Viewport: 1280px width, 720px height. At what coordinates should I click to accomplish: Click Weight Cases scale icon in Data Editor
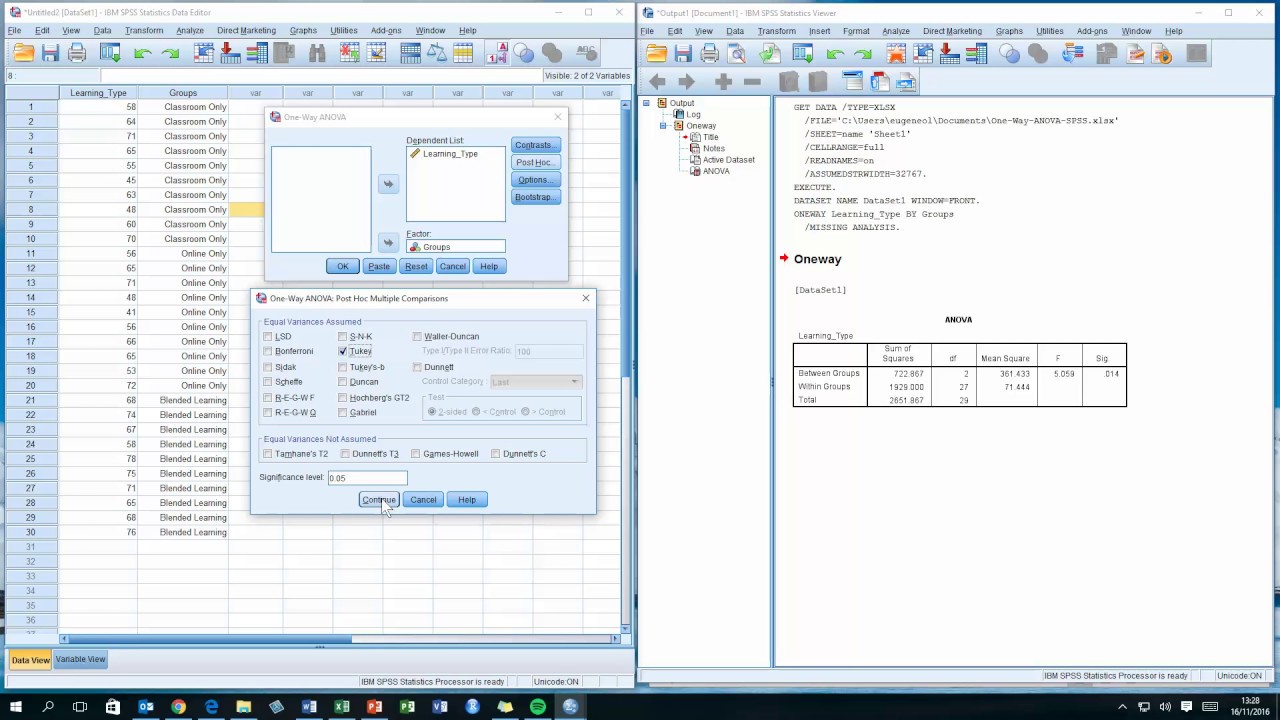click(438, 53)
